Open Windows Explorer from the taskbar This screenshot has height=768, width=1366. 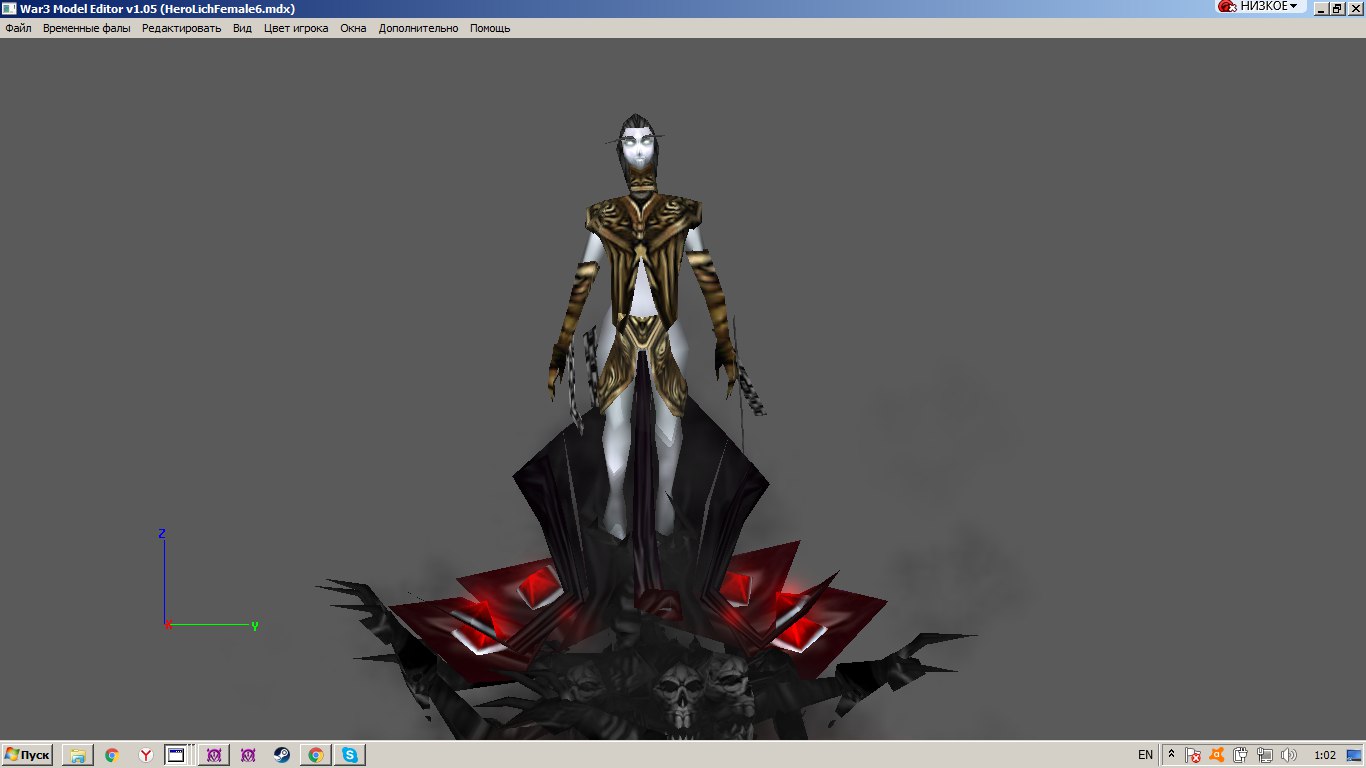pyautogui.click(x=77, y=755)
